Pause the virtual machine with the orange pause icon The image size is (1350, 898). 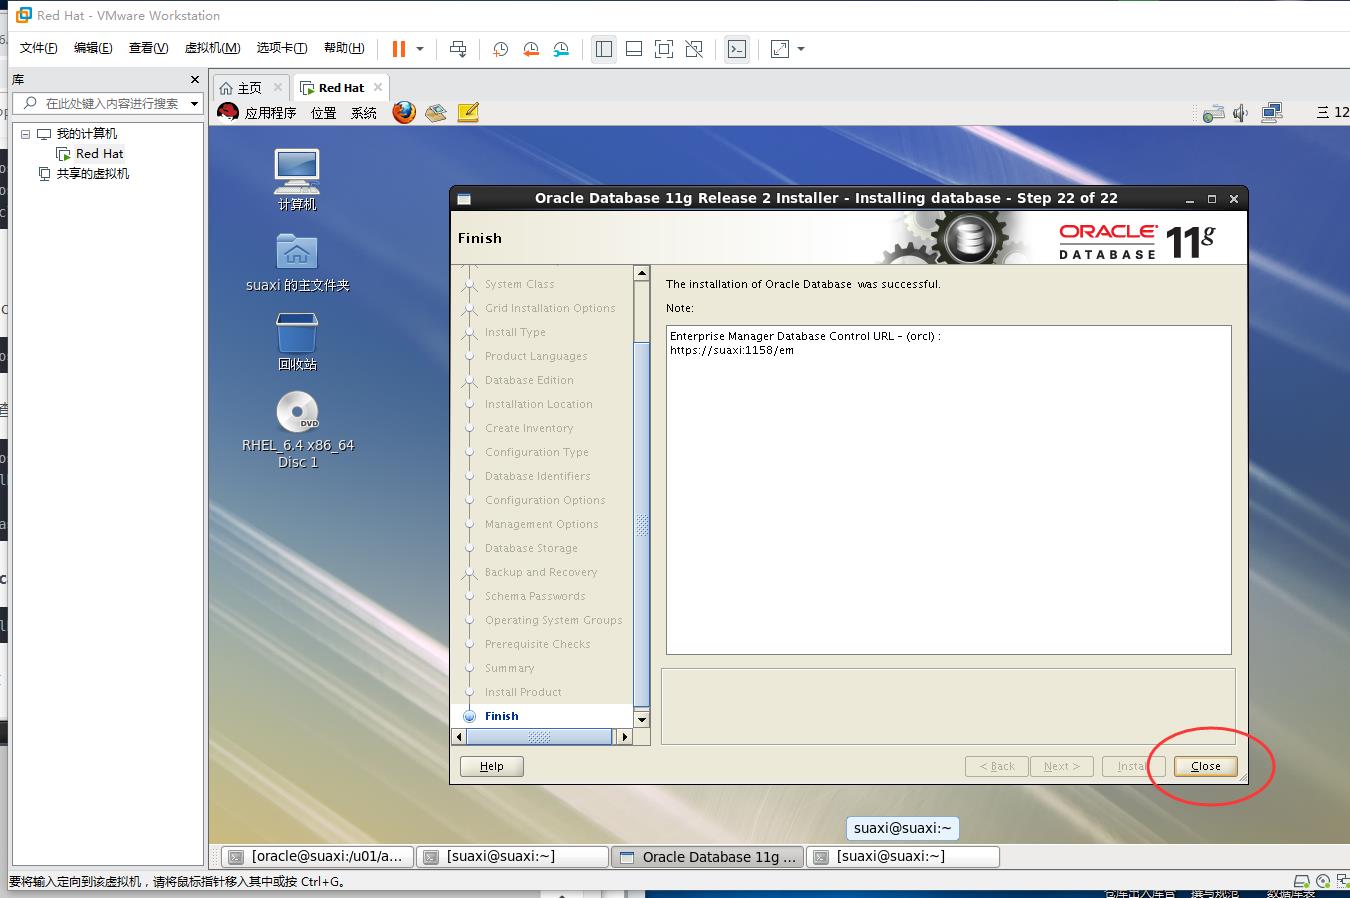(x=399, y=49)
